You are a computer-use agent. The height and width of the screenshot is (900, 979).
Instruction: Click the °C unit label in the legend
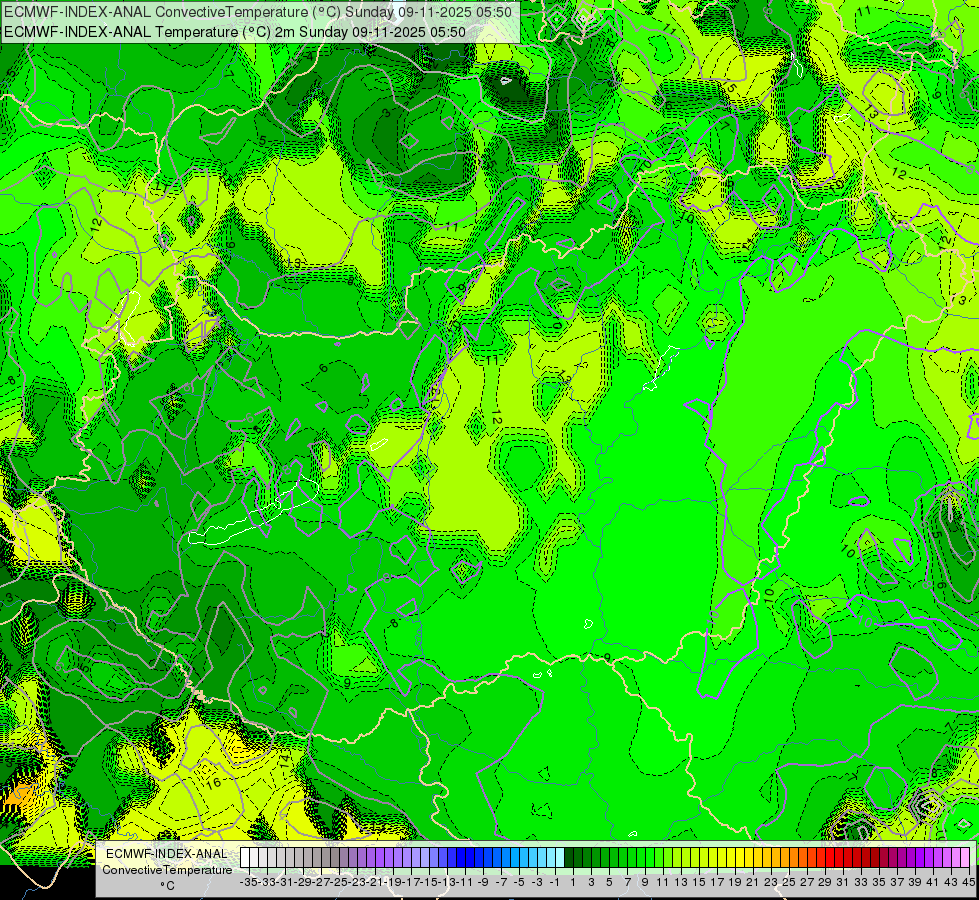point(167,885)
